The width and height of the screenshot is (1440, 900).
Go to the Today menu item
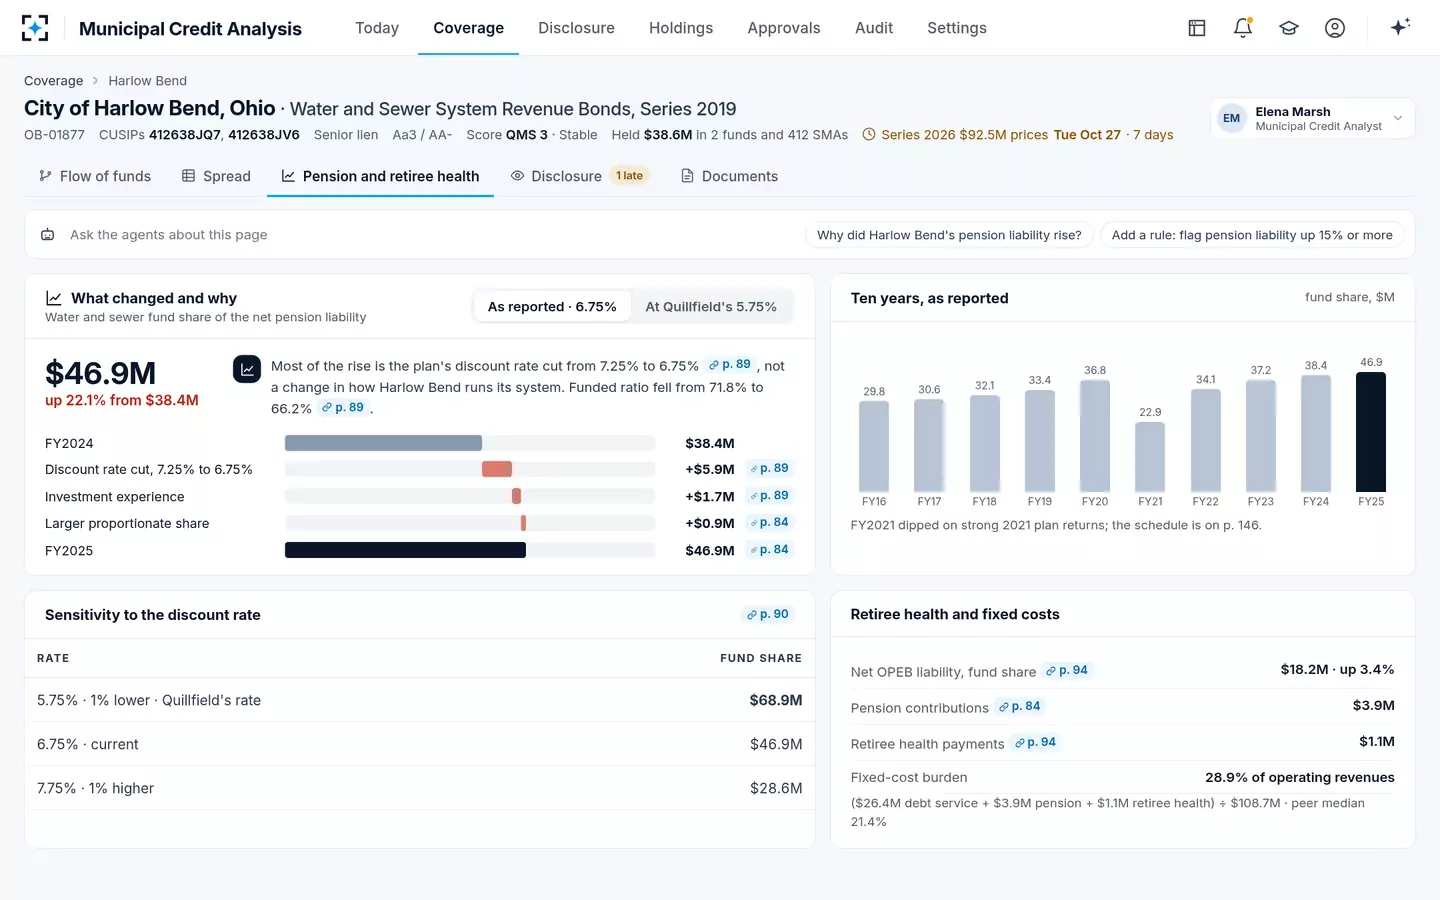pyautogui.click(x=377, y=28)
